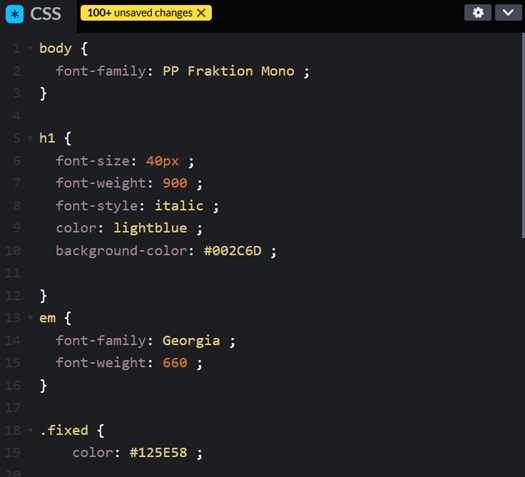Screen dimensions: 525x477
Task: Click the #002C6D background color value
Action: tap(233, 251)
